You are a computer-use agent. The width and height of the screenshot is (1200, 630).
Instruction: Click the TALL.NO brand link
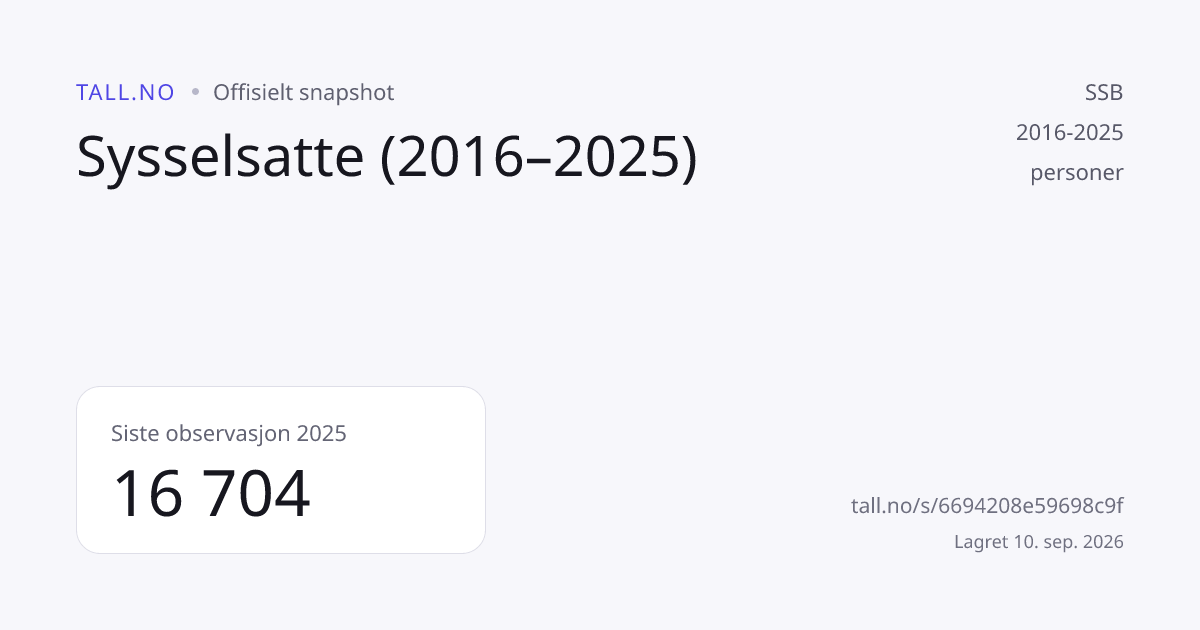(x=125, y=92)
